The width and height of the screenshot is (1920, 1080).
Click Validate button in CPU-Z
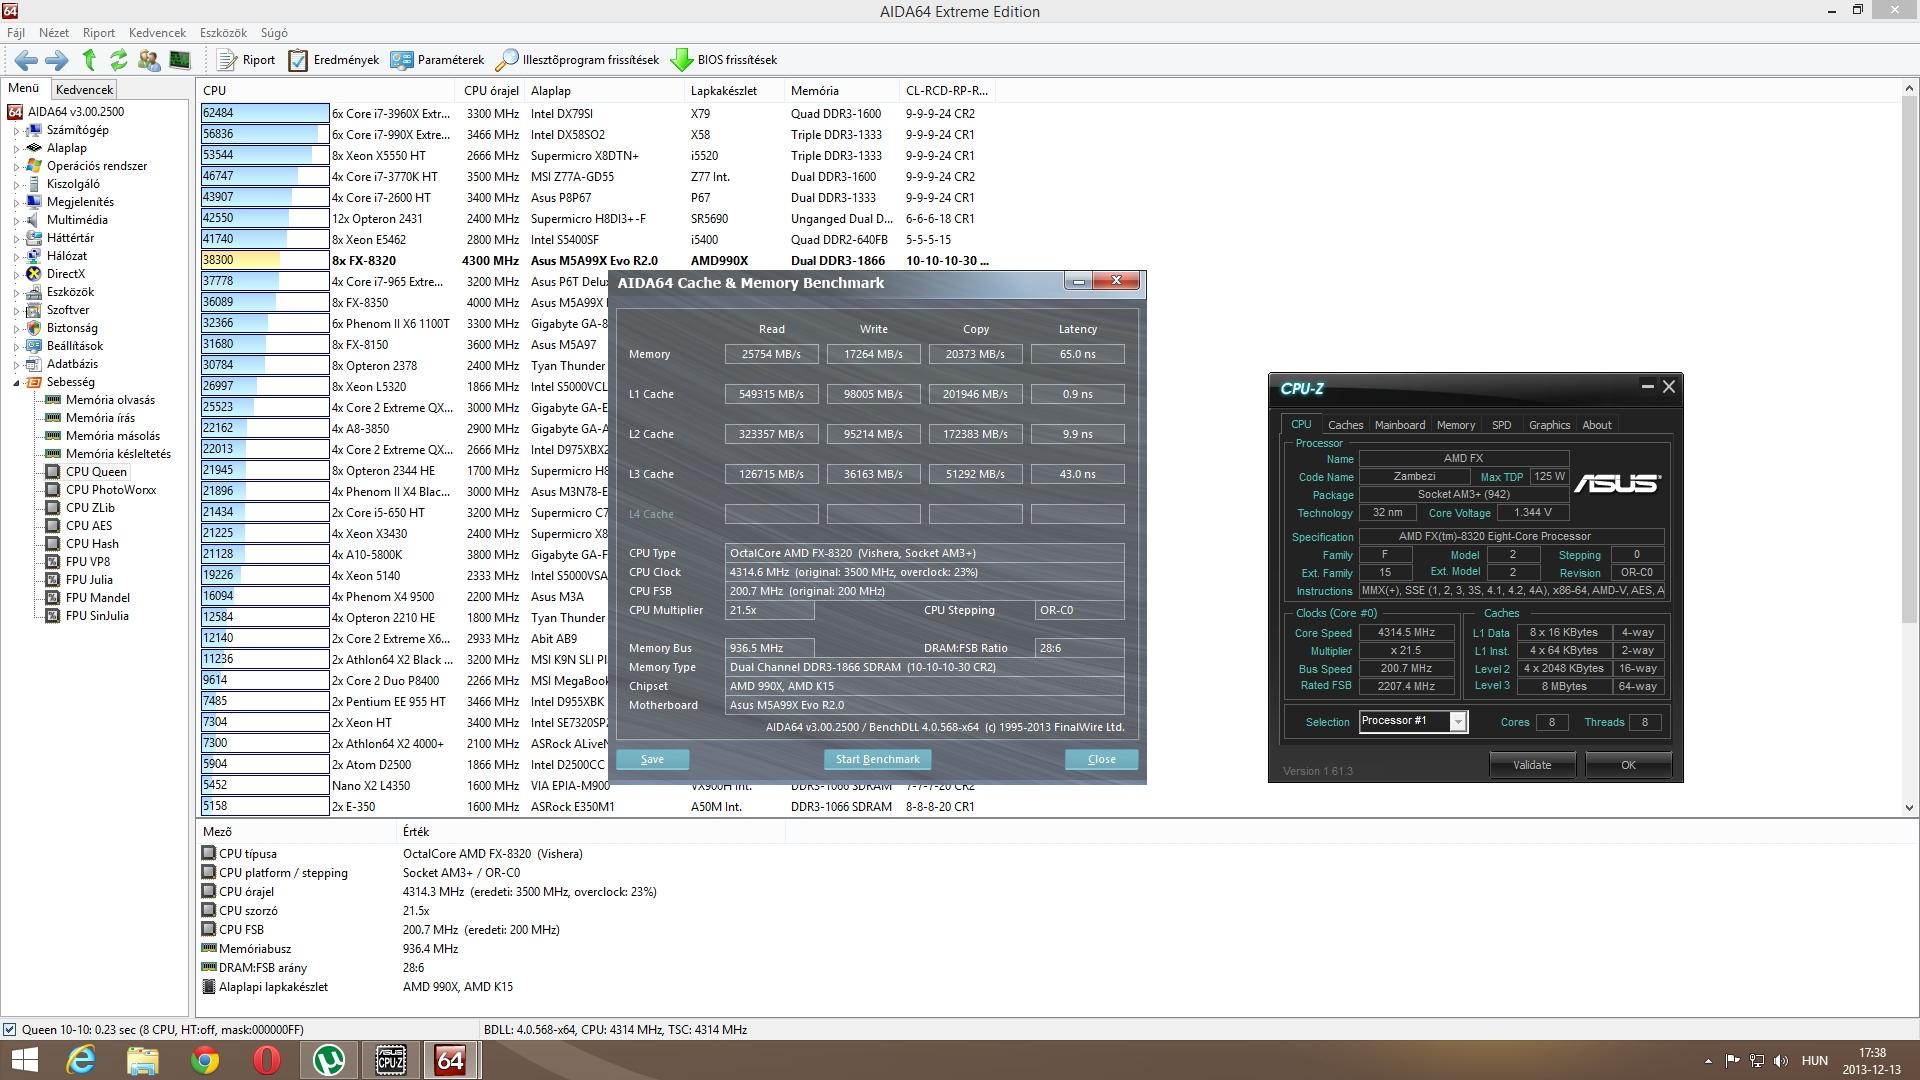pyautogui.click(x=1532, y=765)
